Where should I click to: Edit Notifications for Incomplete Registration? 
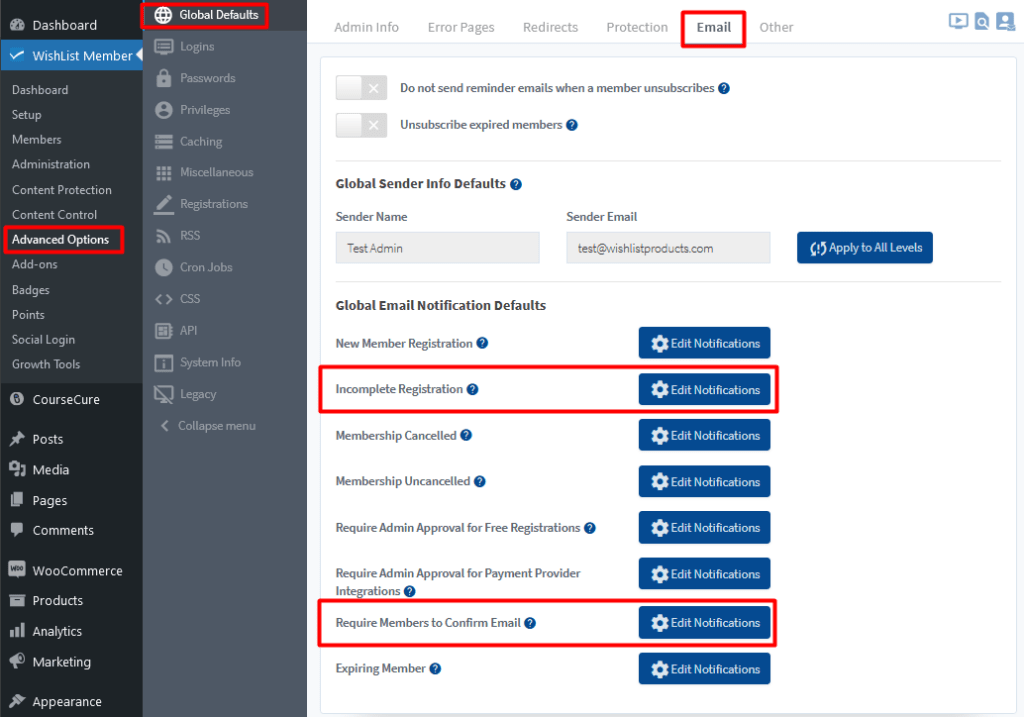[704, 389]
